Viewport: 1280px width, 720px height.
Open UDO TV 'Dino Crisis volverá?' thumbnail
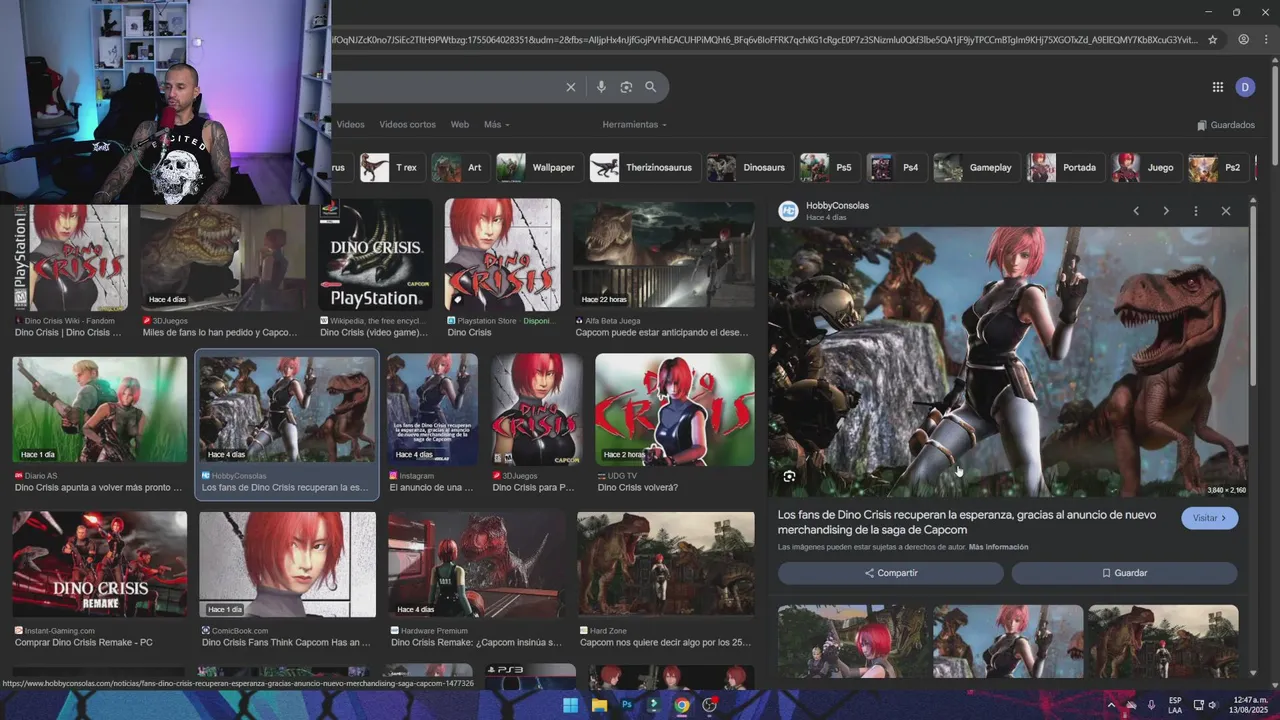point(675,409)
